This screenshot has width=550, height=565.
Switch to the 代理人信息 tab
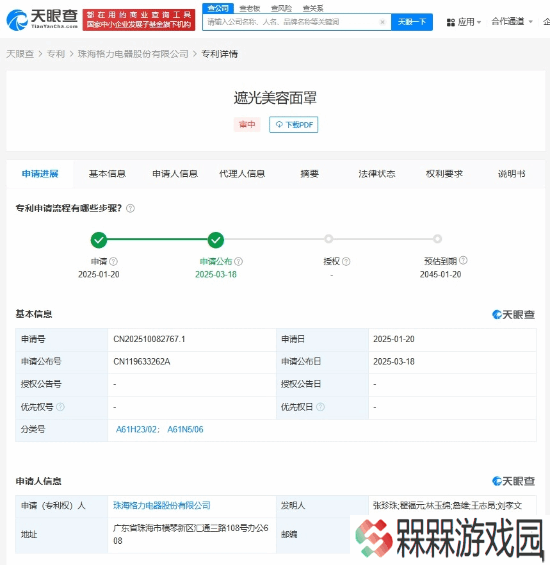coord(242,174)
